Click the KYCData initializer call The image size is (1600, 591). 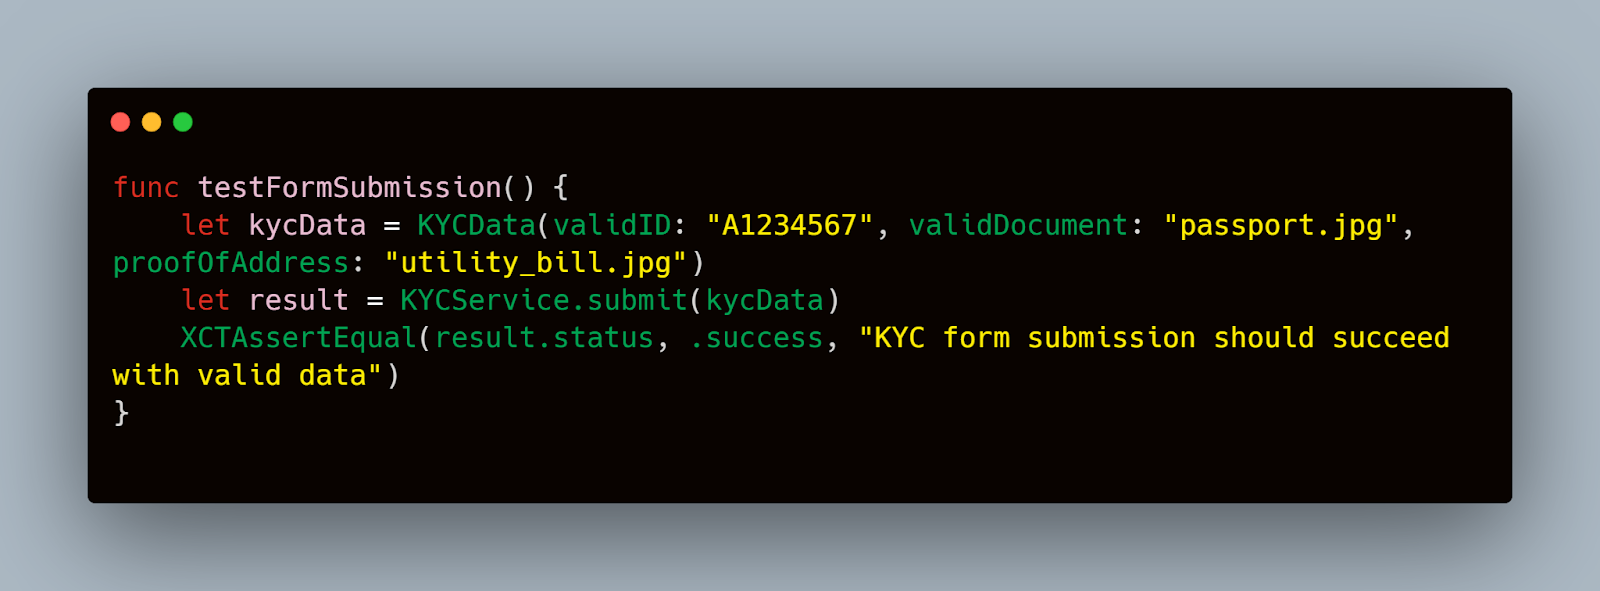(x=477, y=225)
